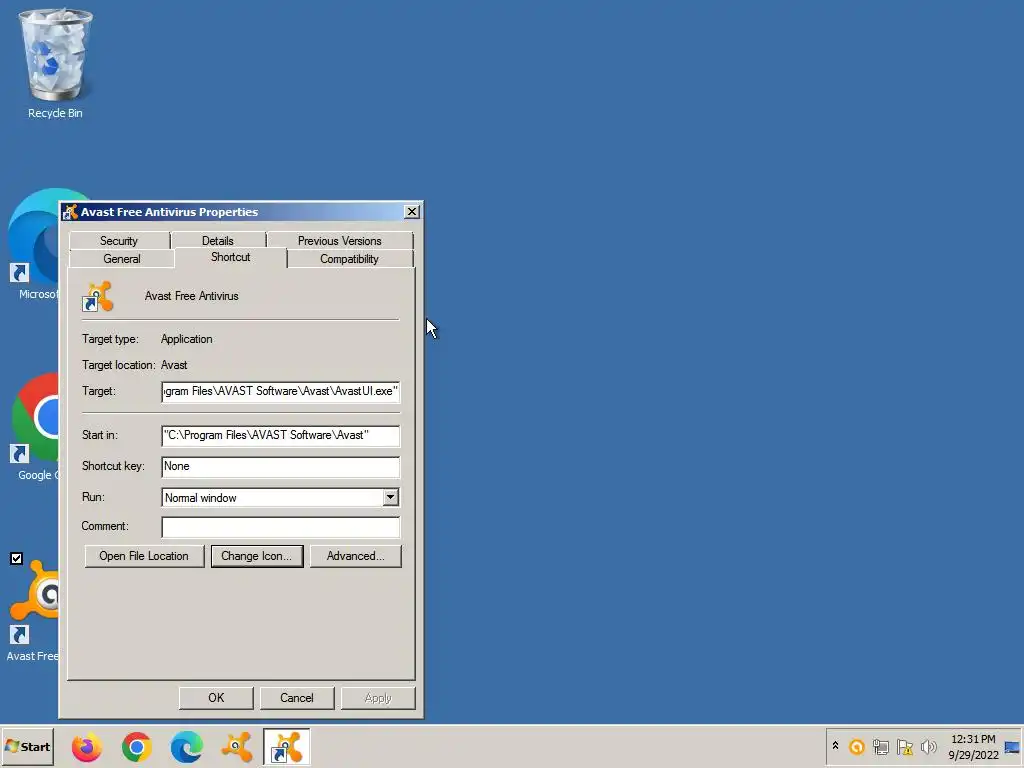
Task: Expand the Run window mode dropdown
Action: click(x=391, y=498)
